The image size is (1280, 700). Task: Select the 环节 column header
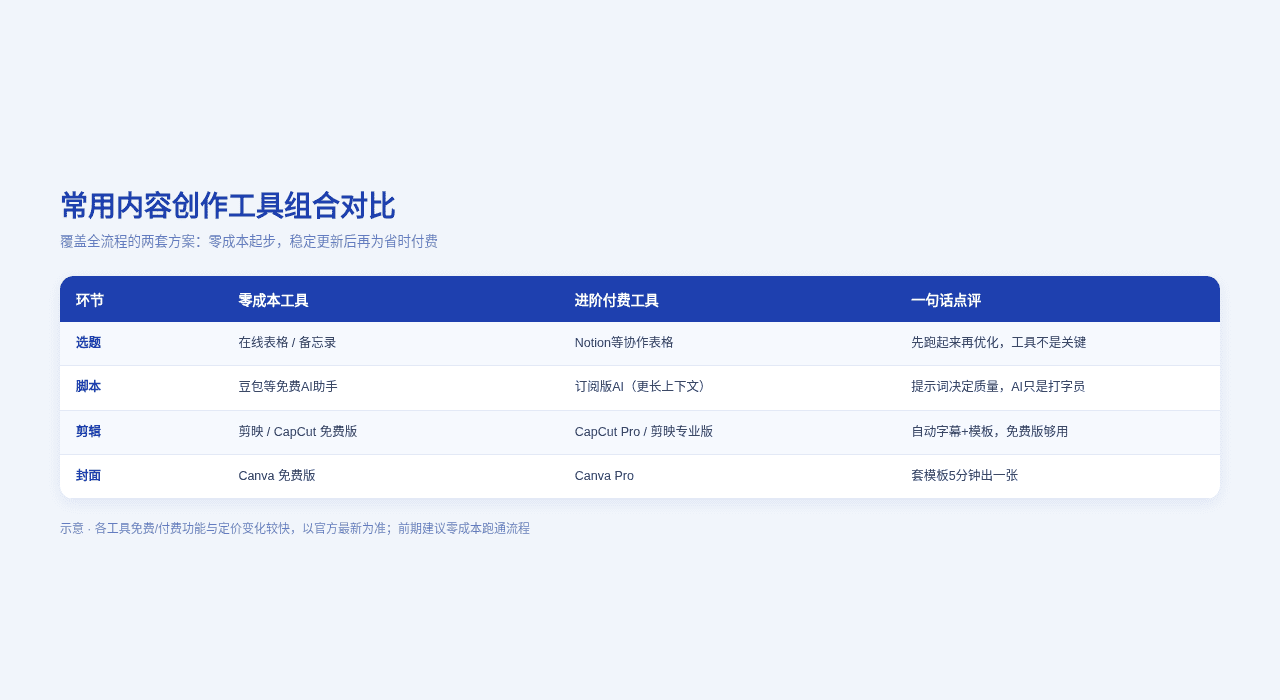click(90, 300)
